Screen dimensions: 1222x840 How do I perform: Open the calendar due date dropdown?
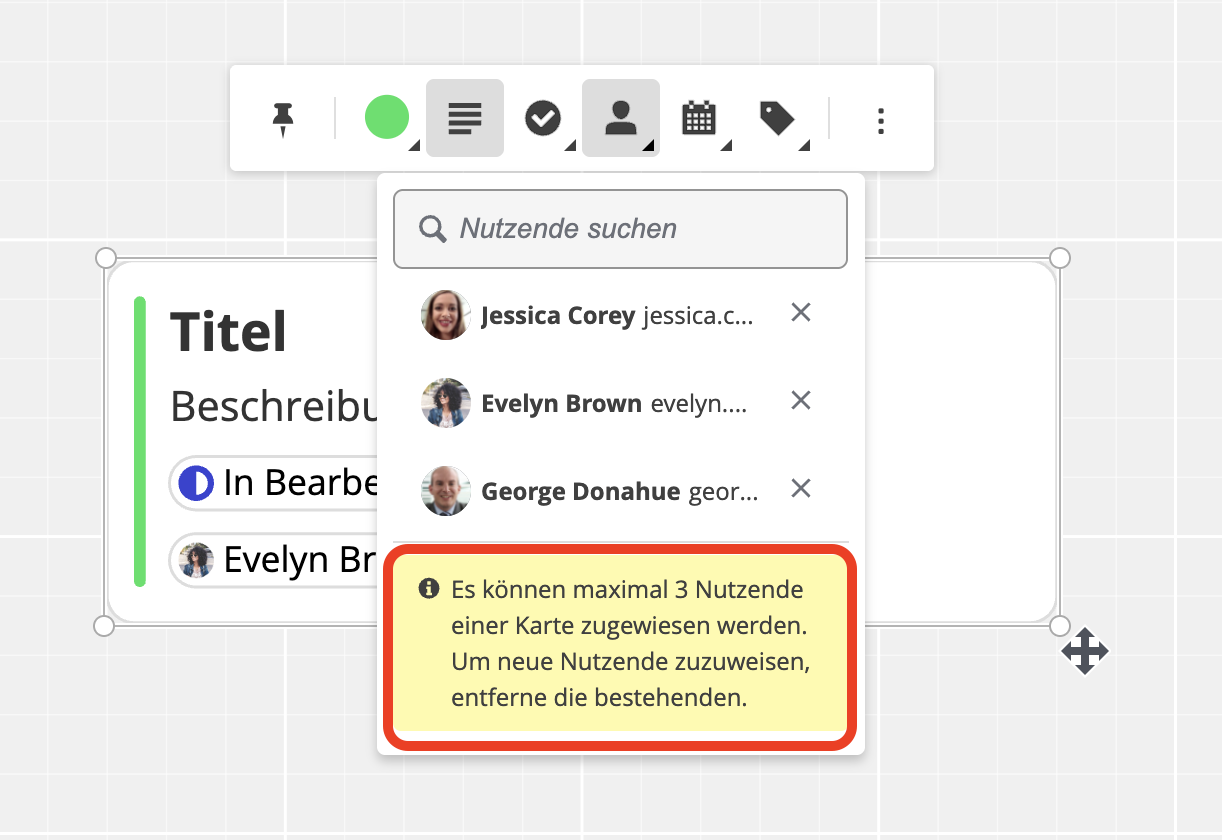[699, 118]
